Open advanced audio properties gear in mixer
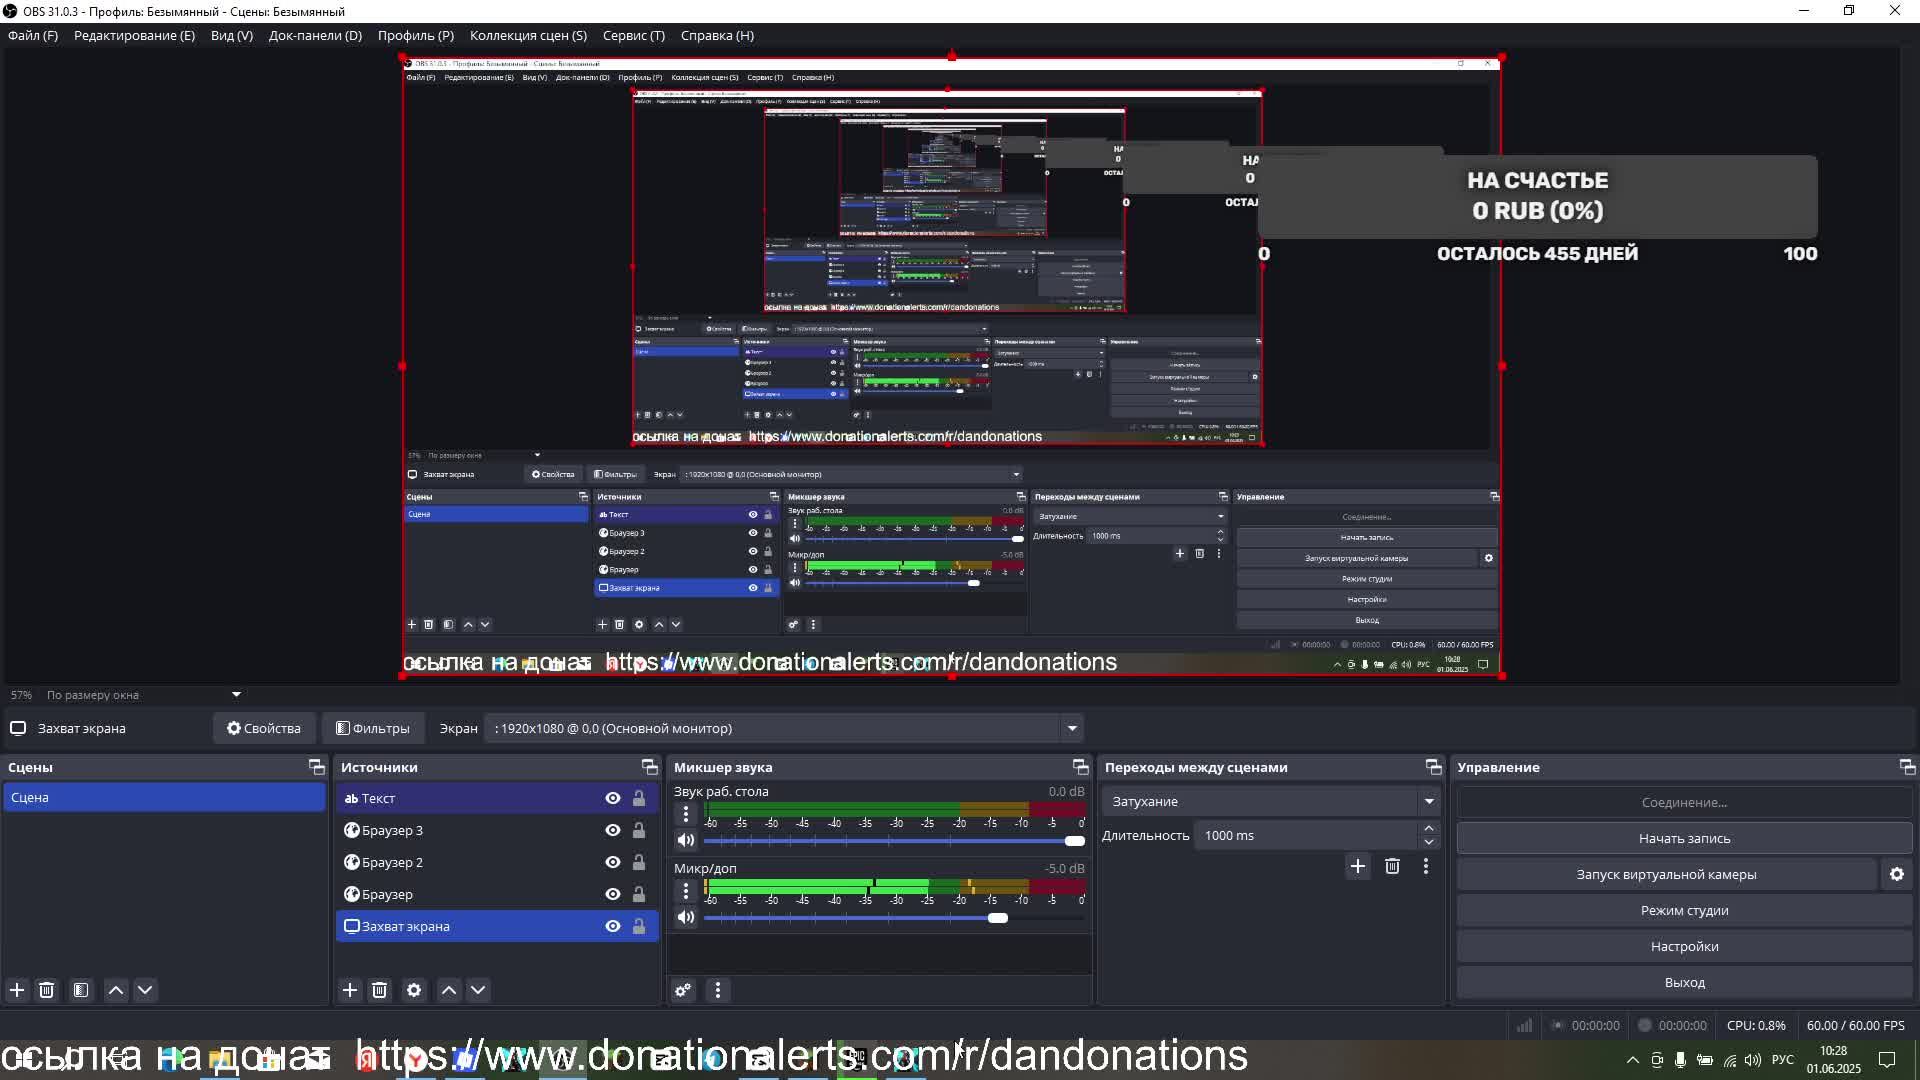The width and height of the screenshot is (1920, 1080). (683, 990)
